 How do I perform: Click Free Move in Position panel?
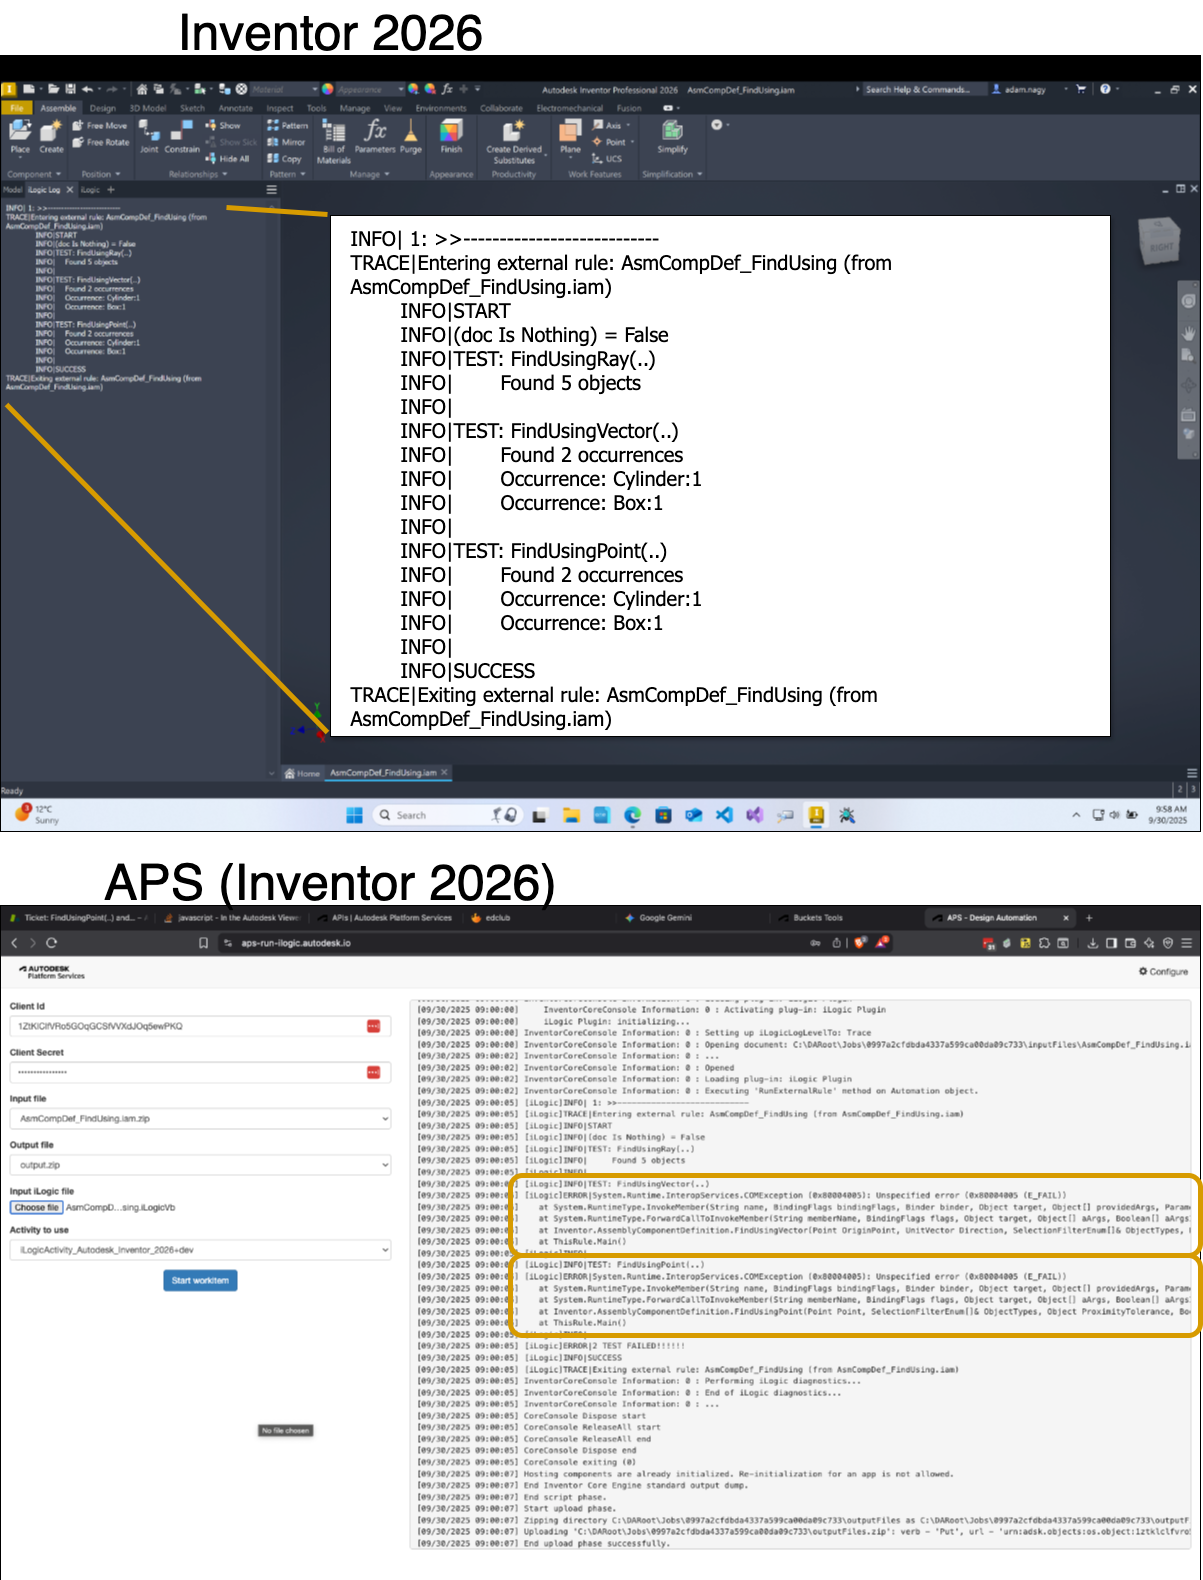100,126
